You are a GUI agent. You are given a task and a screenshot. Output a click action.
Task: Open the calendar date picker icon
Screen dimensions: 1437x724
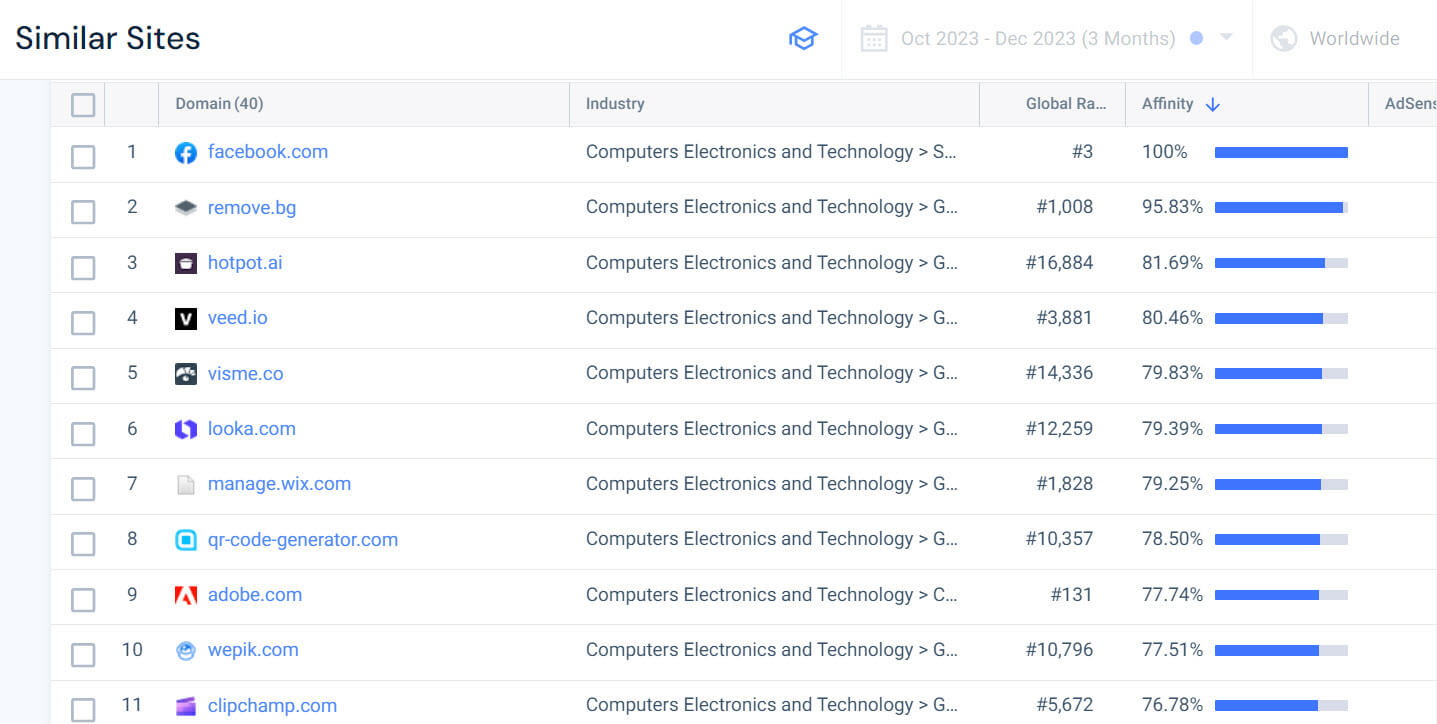coord(874,37)
